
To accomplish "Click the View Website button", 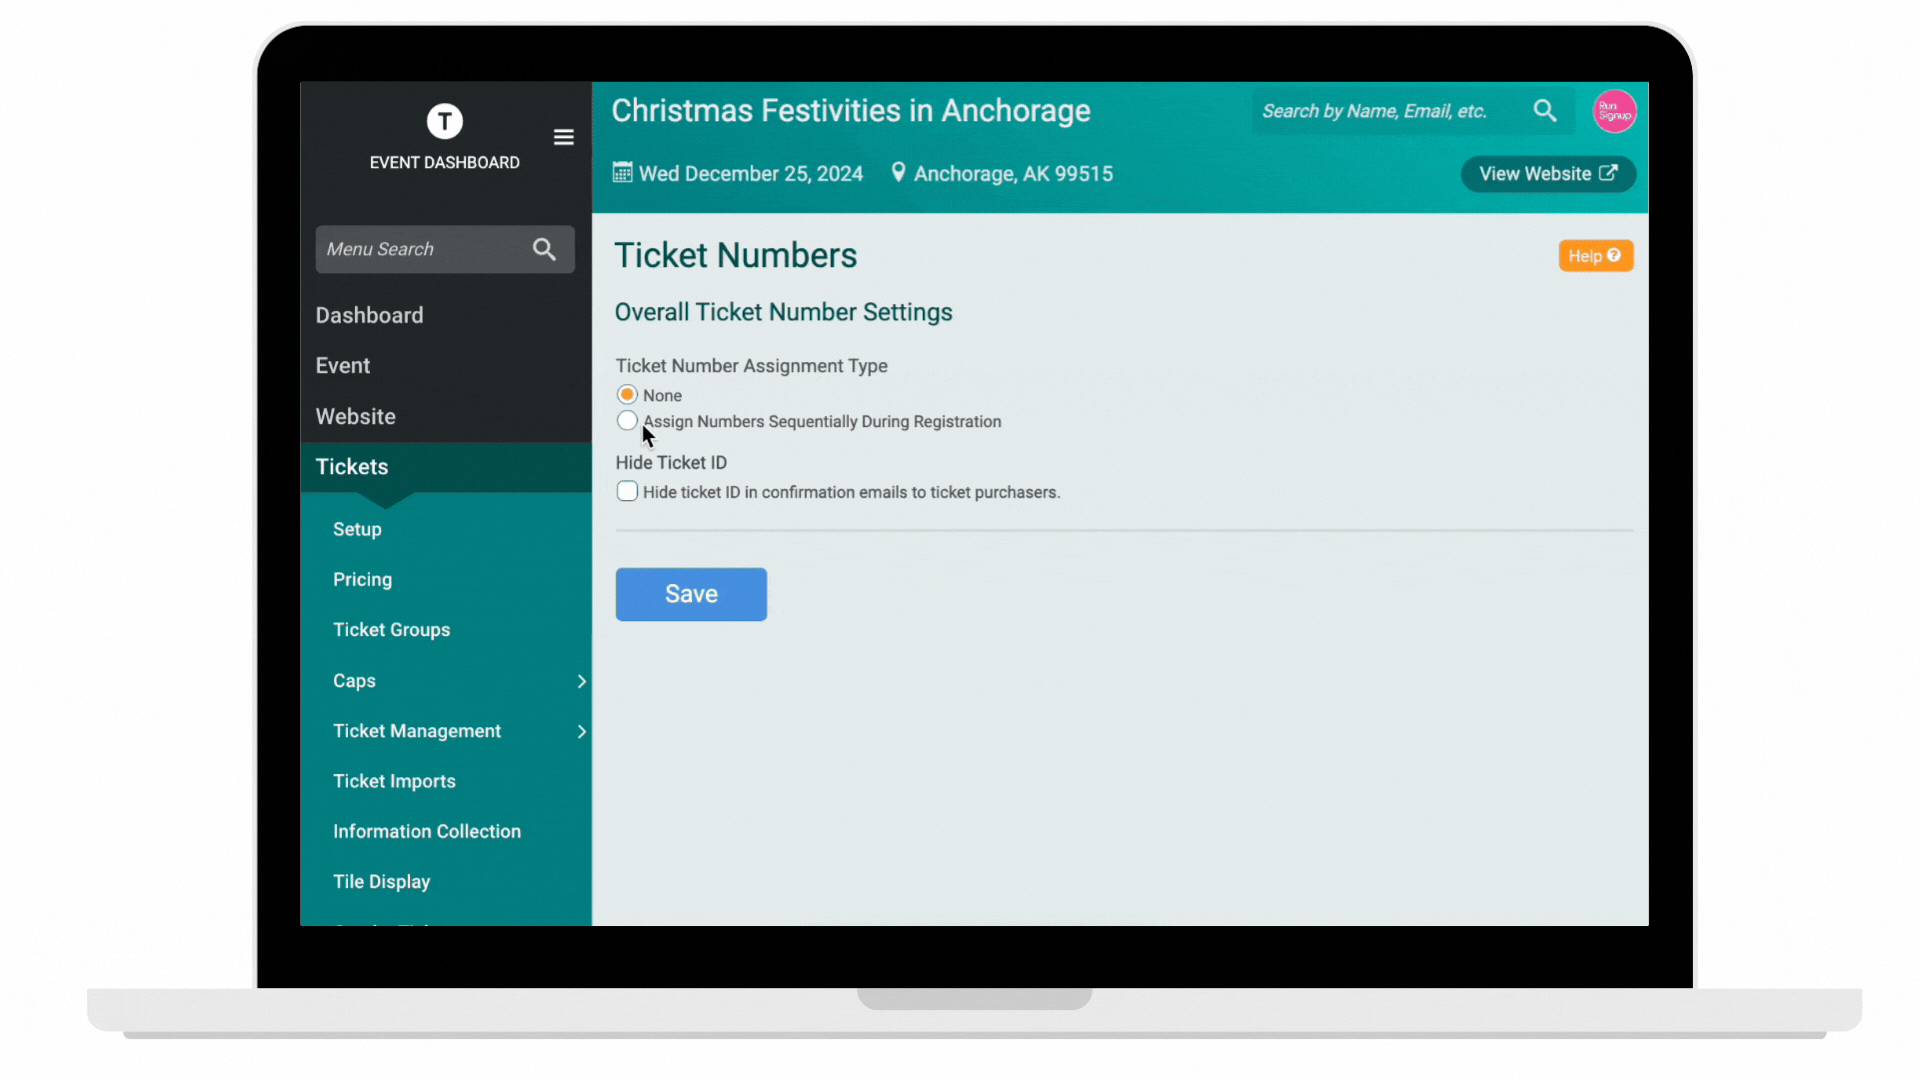I will (x=1547, y=174).
